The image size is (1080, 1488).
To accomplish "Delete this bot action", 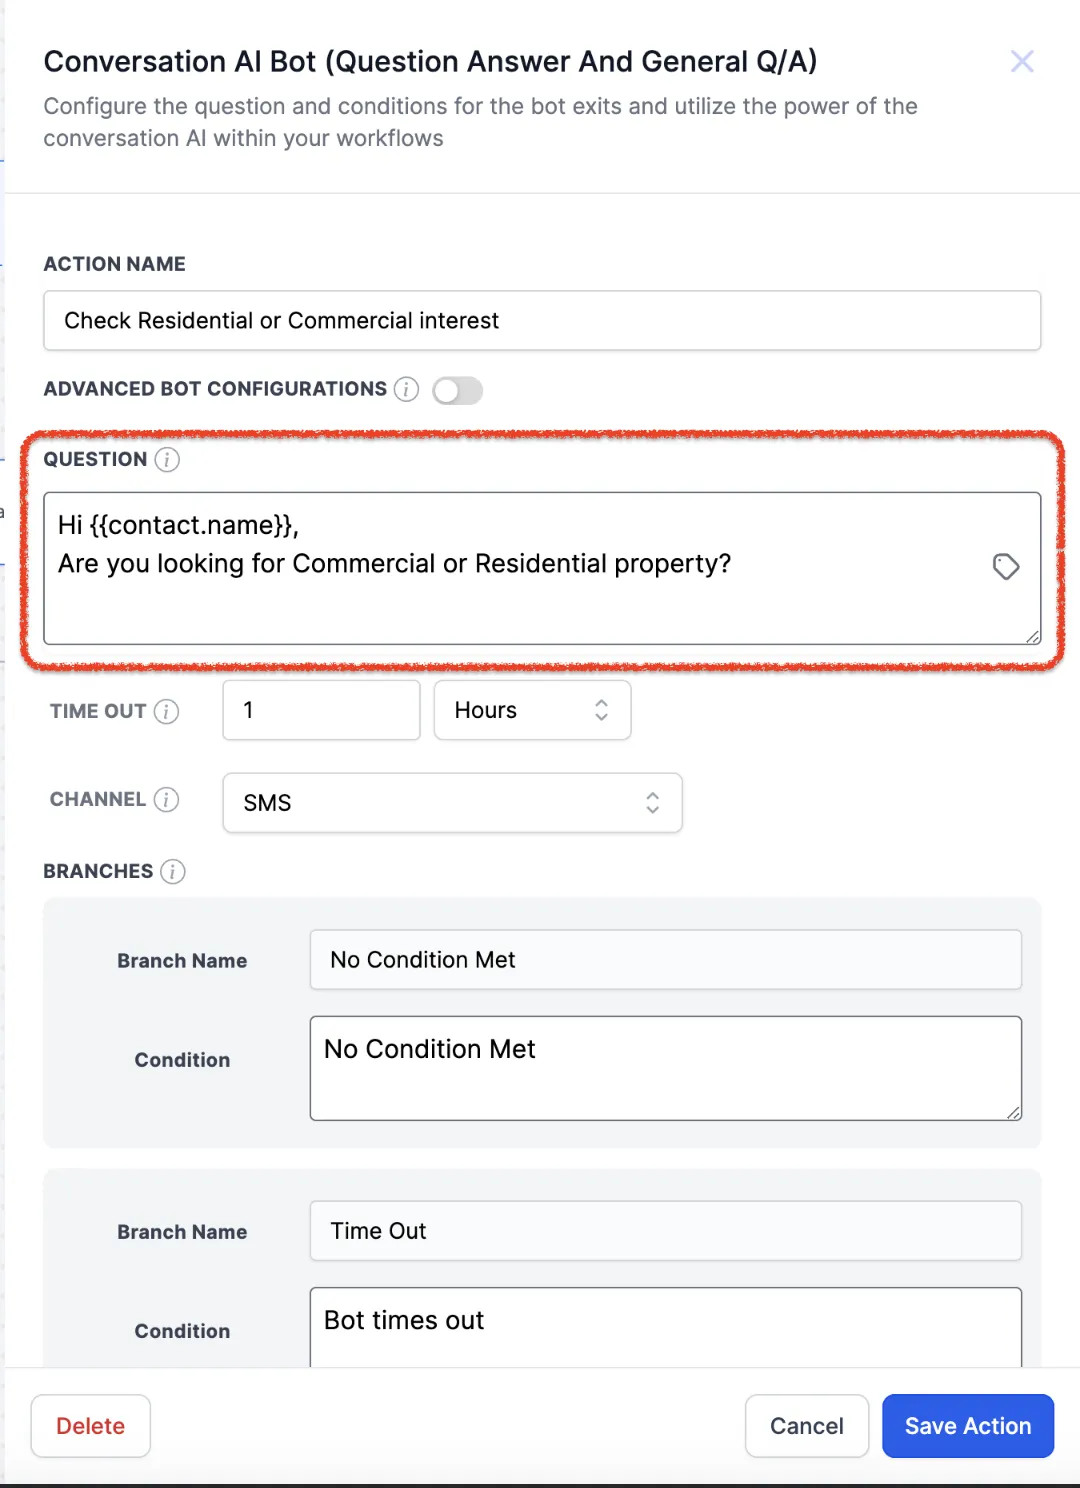I will (x=90, y=1426).
